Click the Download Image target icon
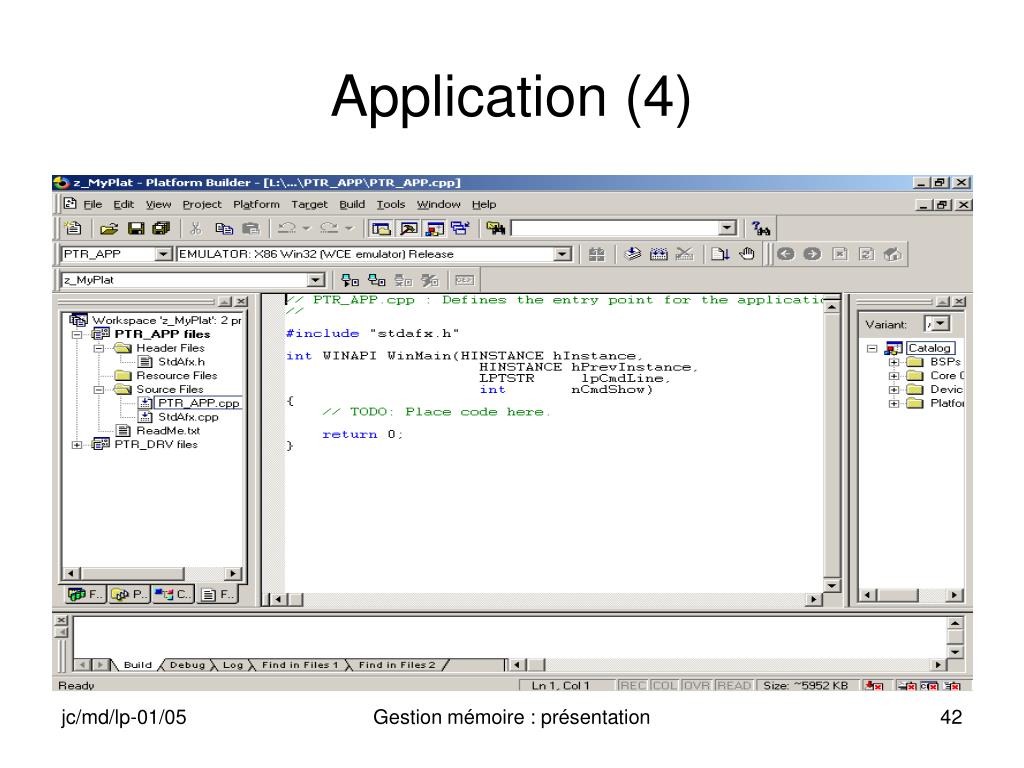 coord(350,280)
